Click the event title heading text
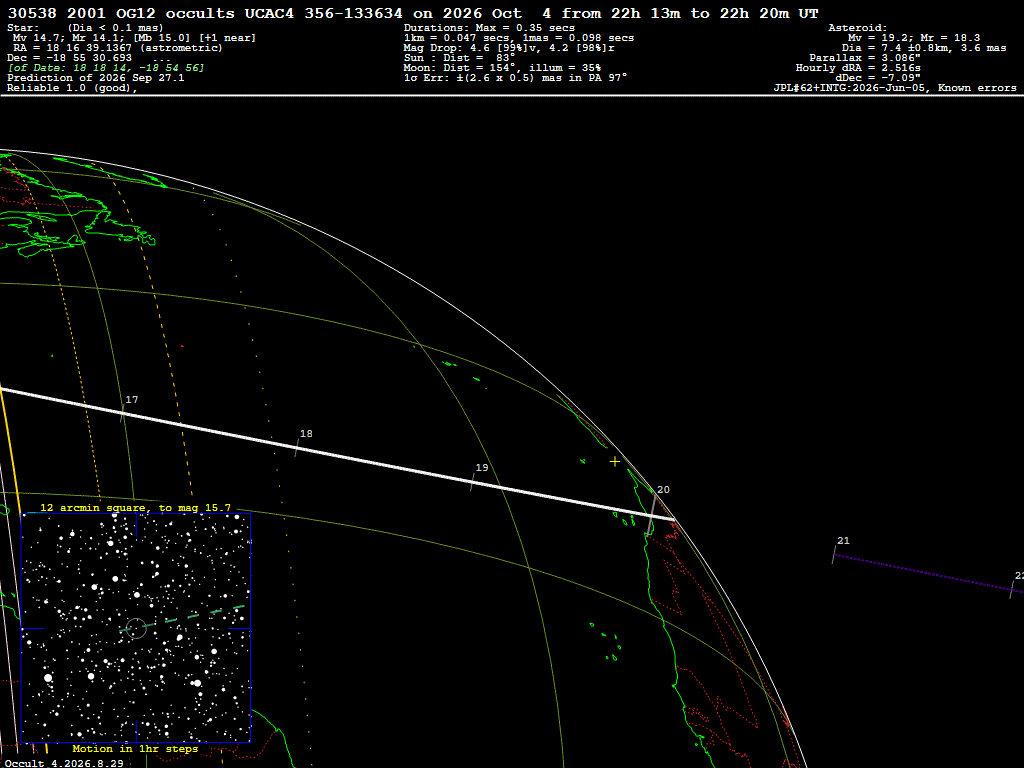This screenshot has height=768, width=1024. click(413, 13)
